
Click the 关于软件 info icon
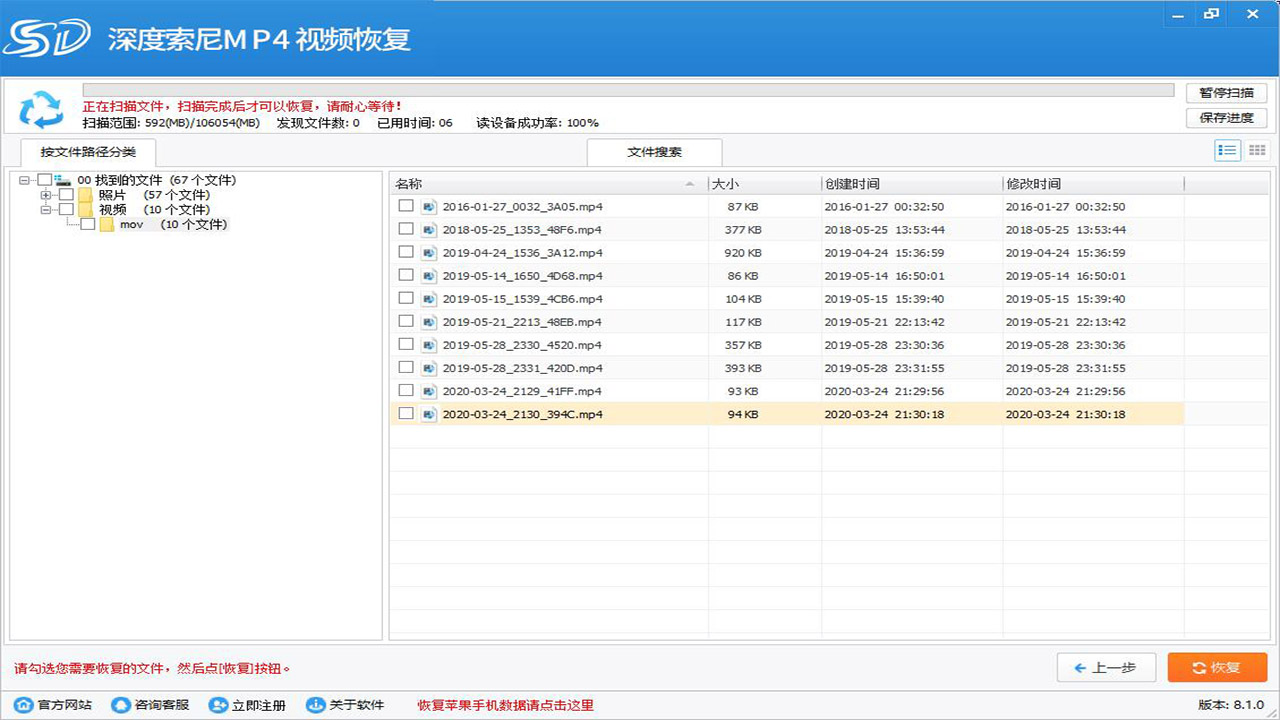pos(314,704)
